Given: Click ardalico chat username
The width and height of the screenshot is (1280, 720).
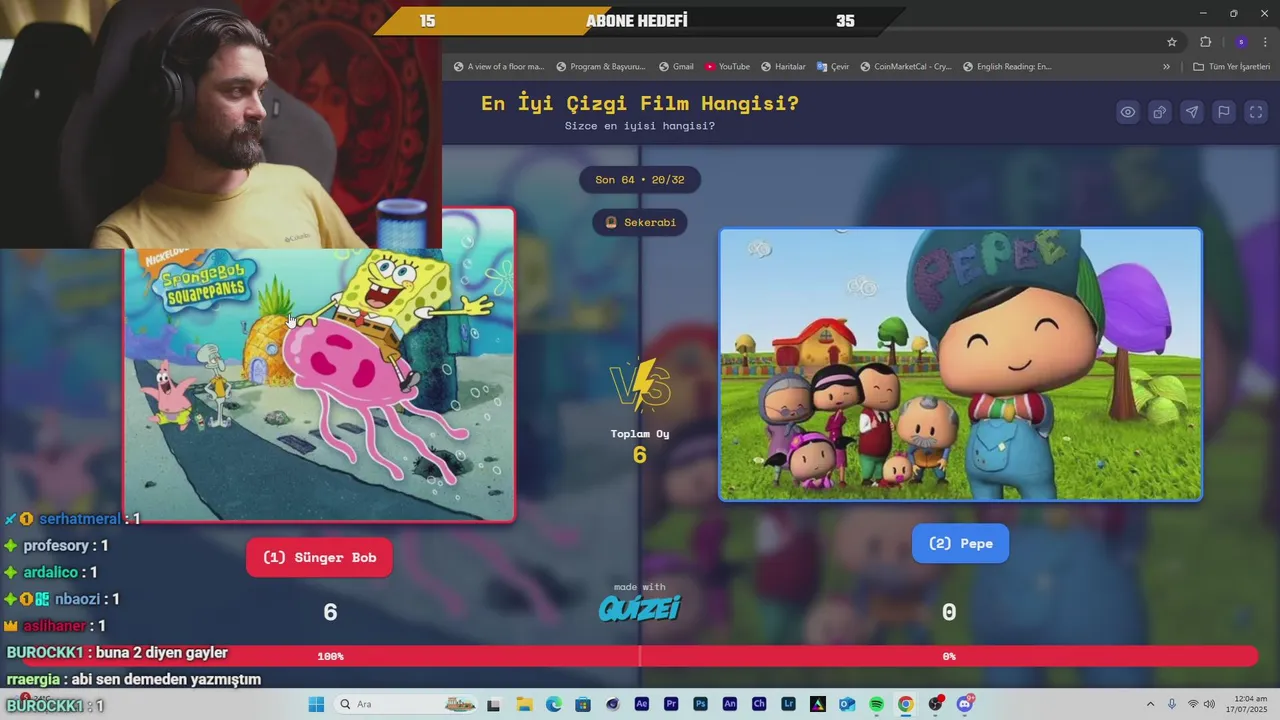Looking at the screenshot, I should pyautogui.click(x=50, y=573).
